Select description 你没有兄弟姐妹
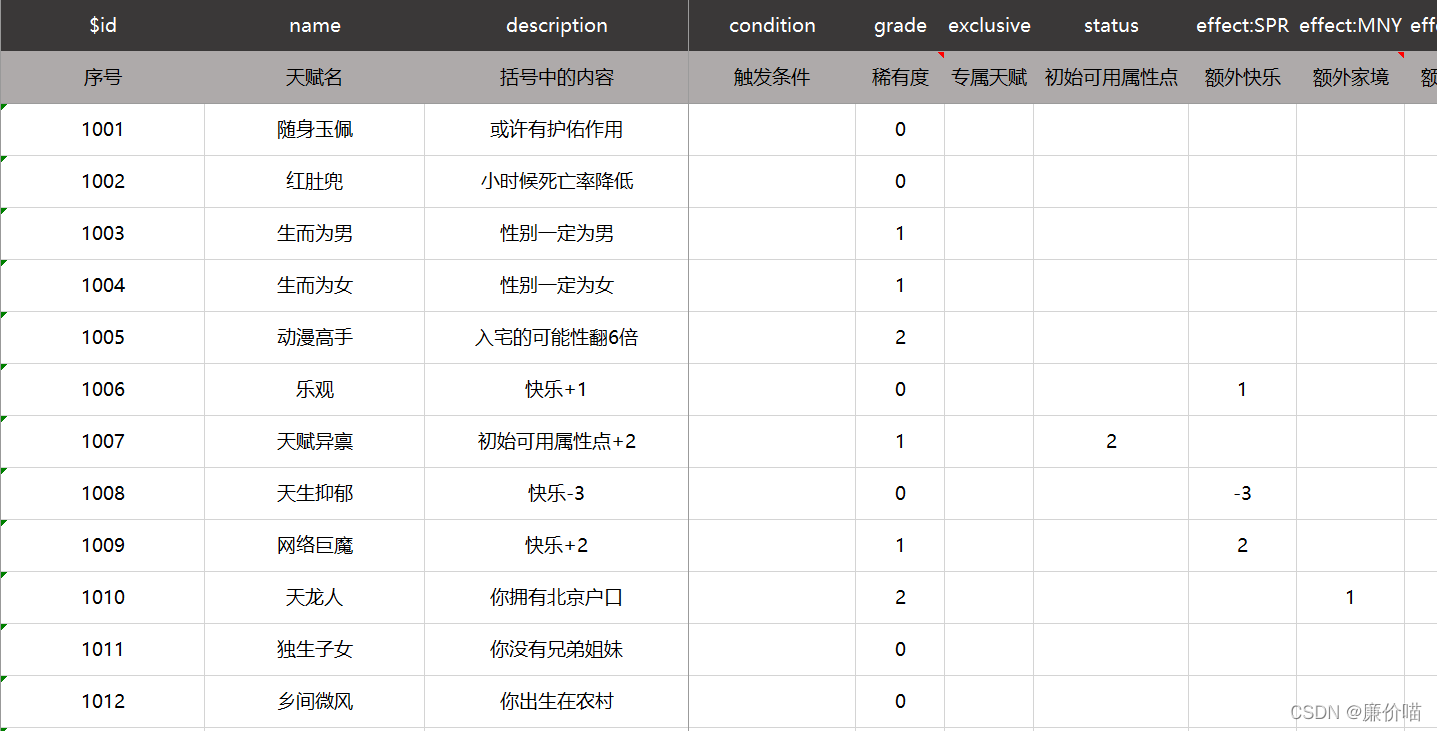The image size is (1437, 731). 556,649
